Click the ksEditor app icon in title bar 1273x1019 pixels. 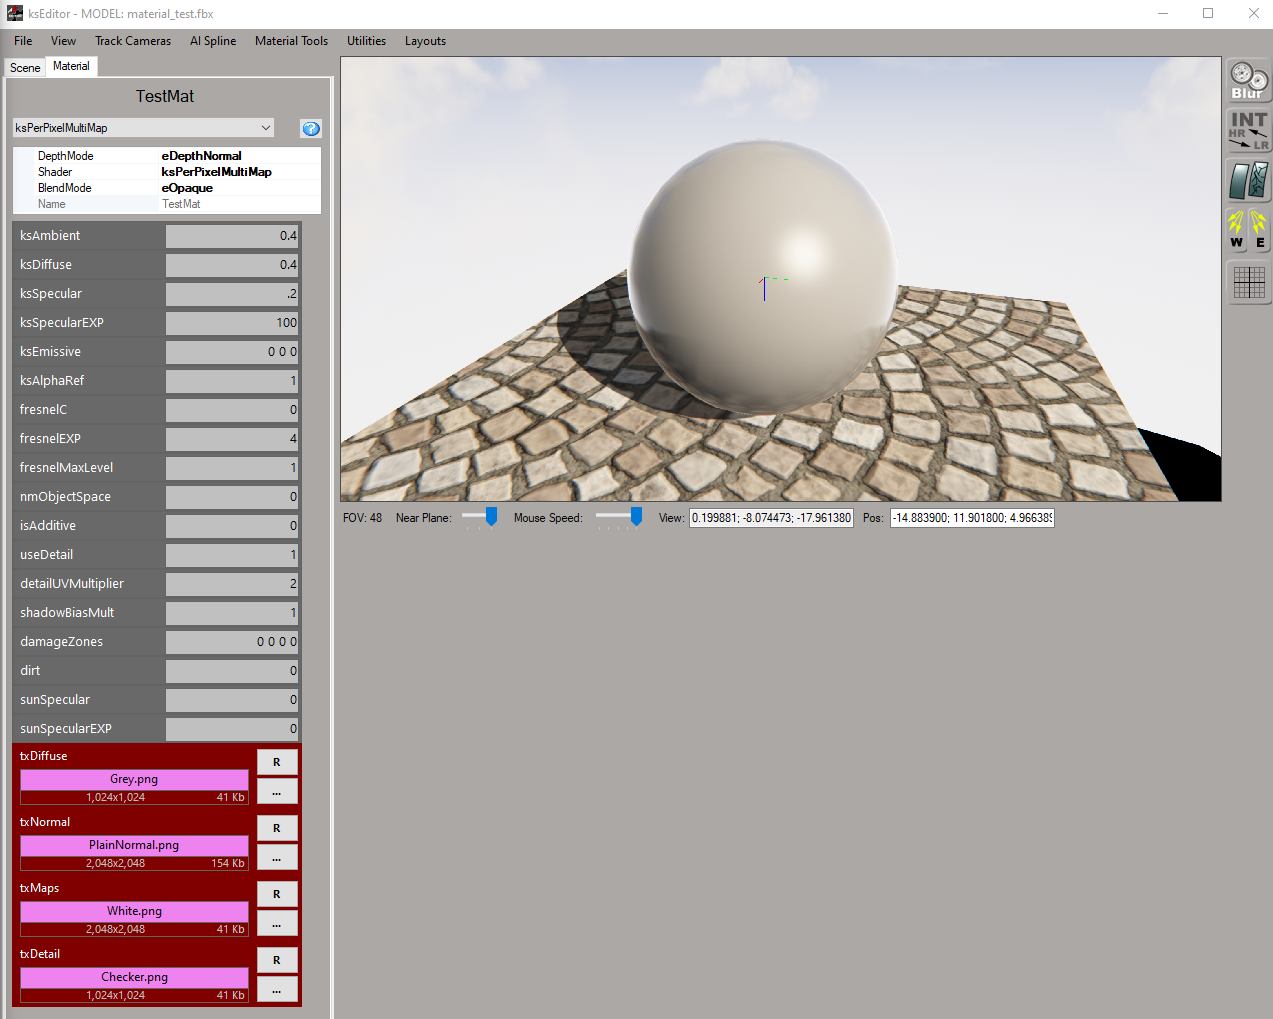pos(14,13)
